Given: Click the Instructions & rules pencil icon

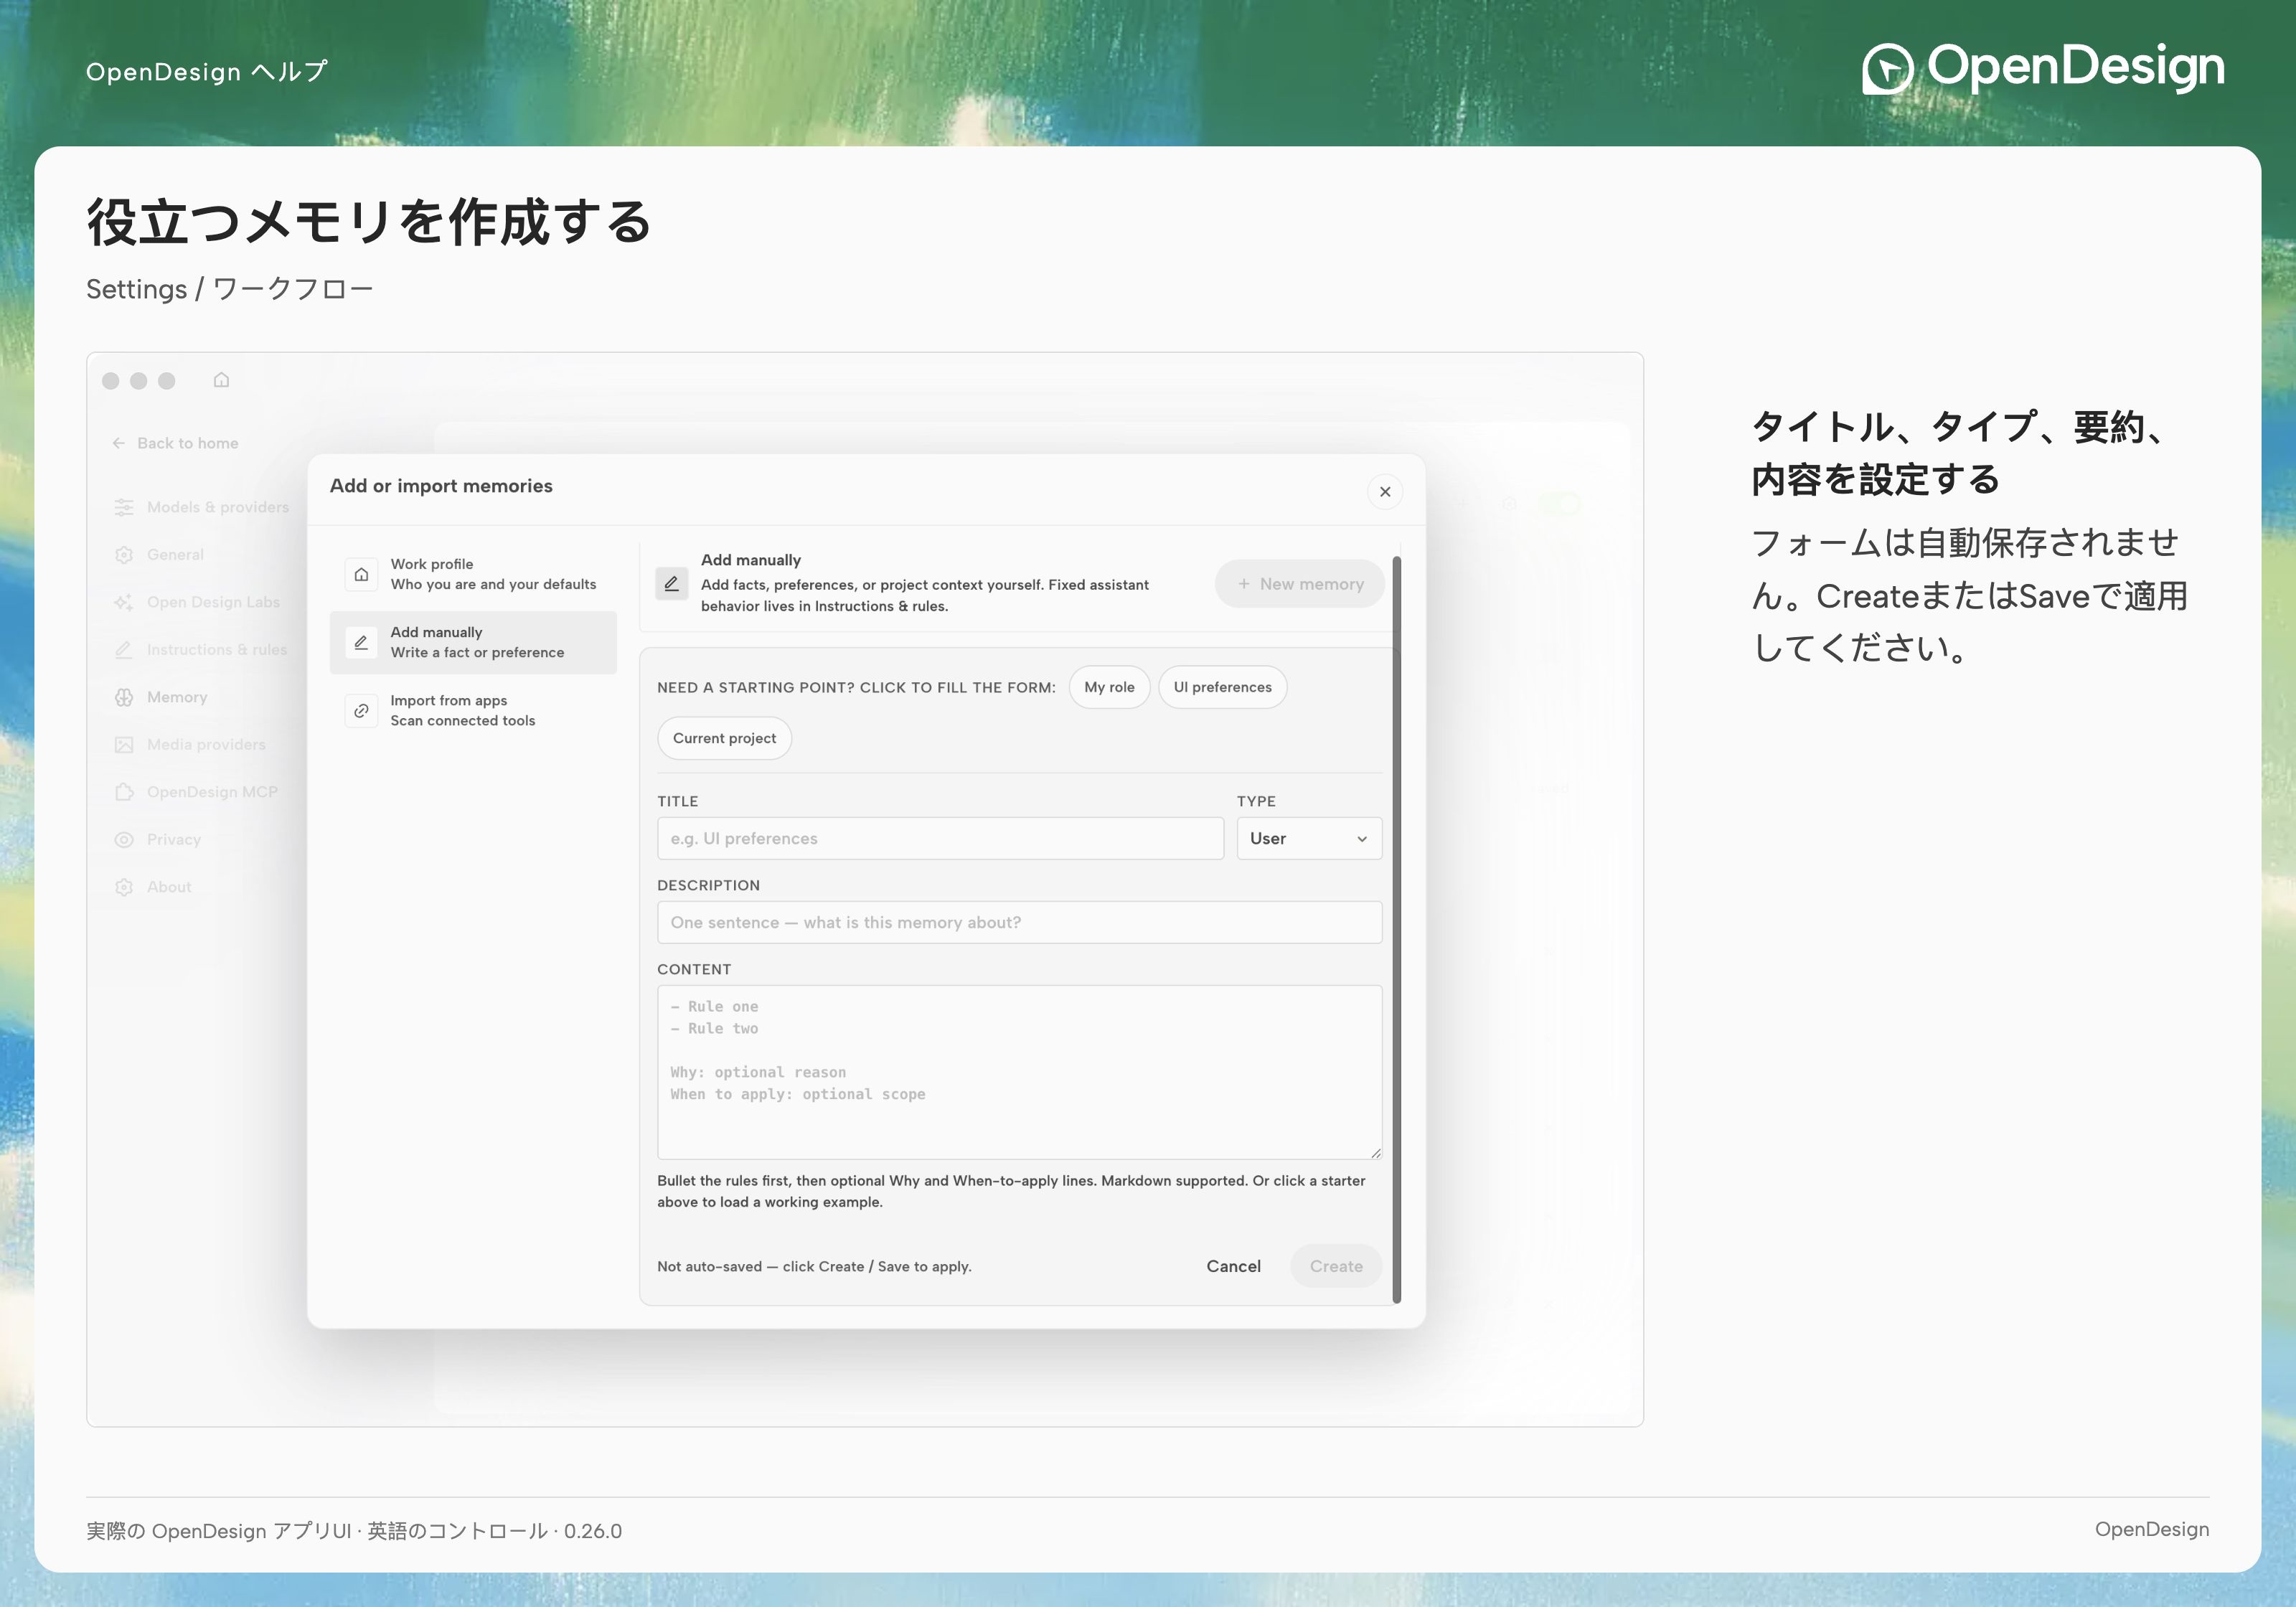Looking at the screenshot, I should coord(124,650).
